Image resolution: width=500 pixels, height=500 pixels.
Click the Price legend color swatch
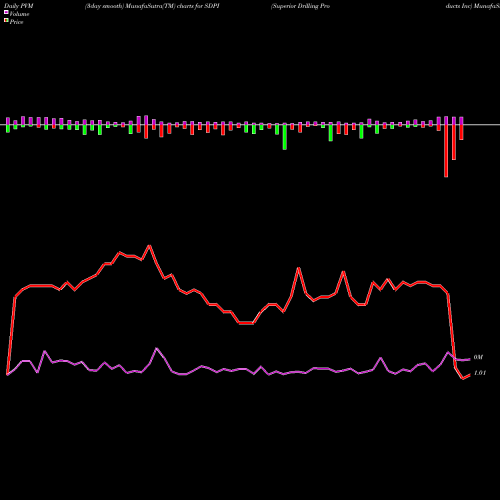pos(6,21)
